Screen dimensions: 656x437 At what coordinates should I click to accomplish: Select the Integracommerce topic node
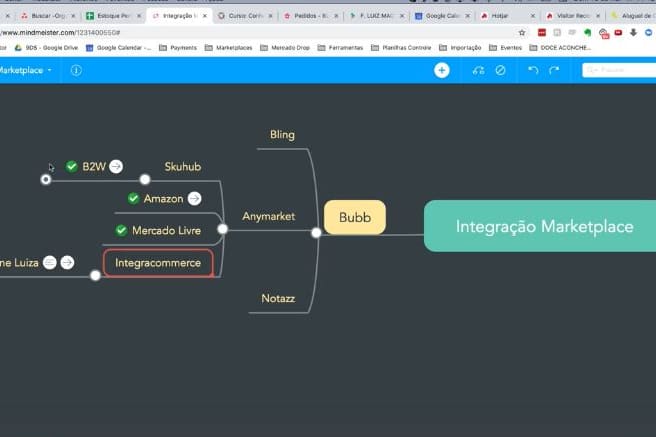[x=158, y=263]
